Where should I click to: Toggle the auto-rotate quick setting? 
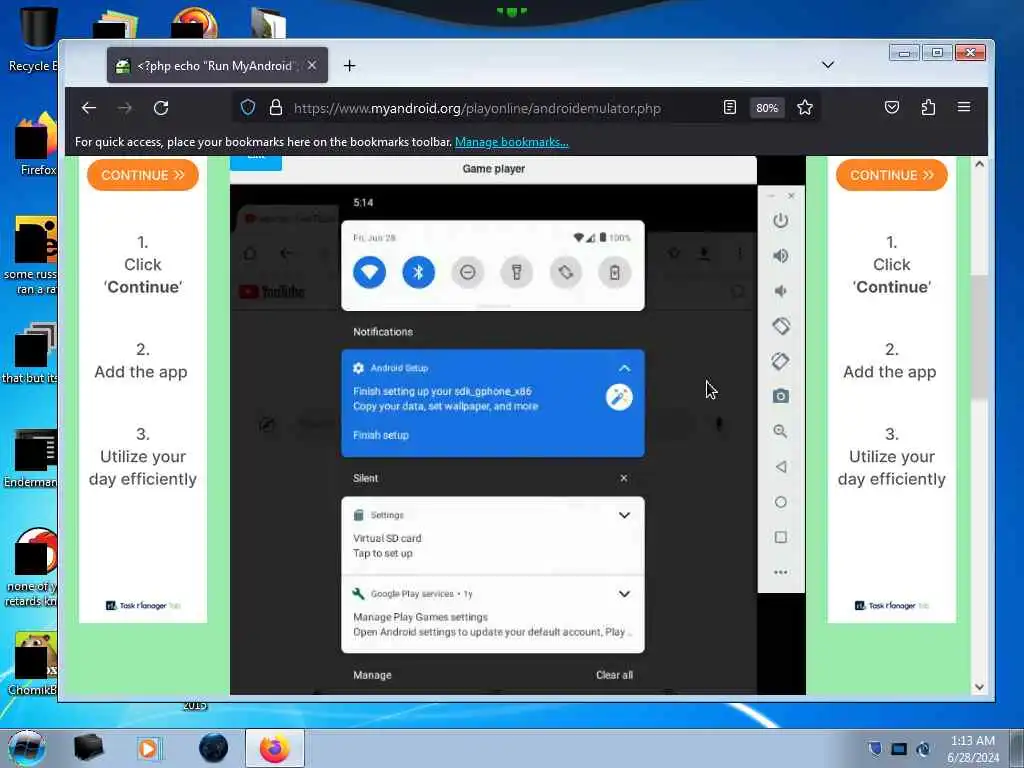point(566,272)
